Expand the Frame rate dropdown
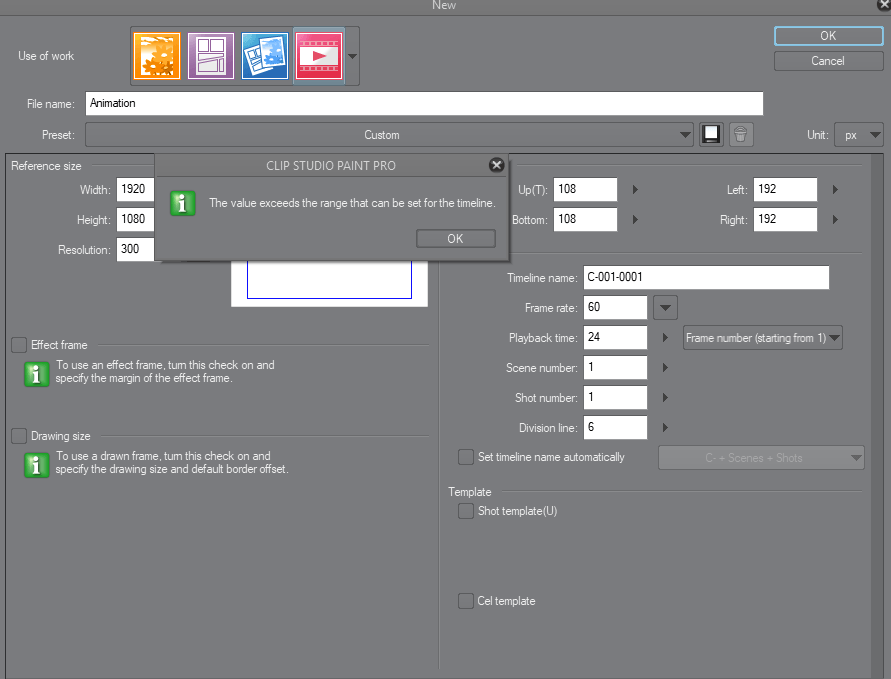This screenshot has height=679, width=891. [x=666, y=308]
